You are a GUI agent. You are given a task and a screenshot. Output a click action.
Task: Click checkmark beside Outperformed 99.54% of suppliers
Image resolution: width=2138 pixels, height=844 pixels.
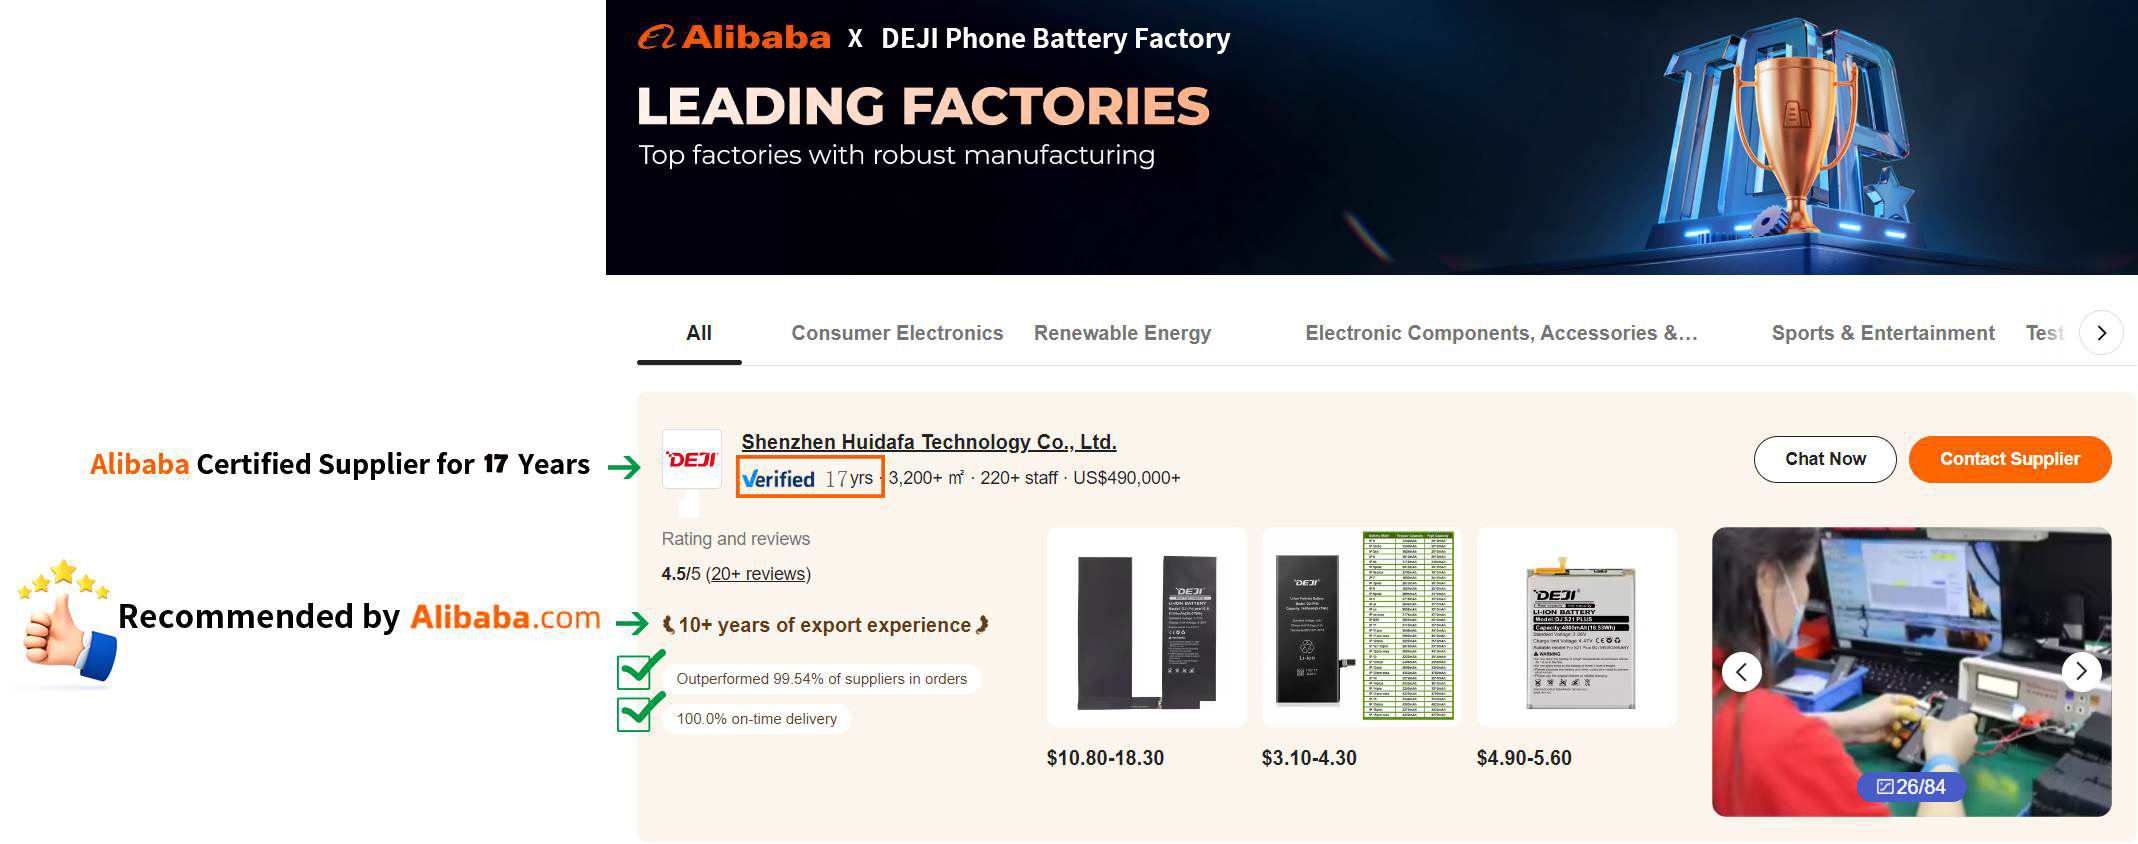point(640,670)
